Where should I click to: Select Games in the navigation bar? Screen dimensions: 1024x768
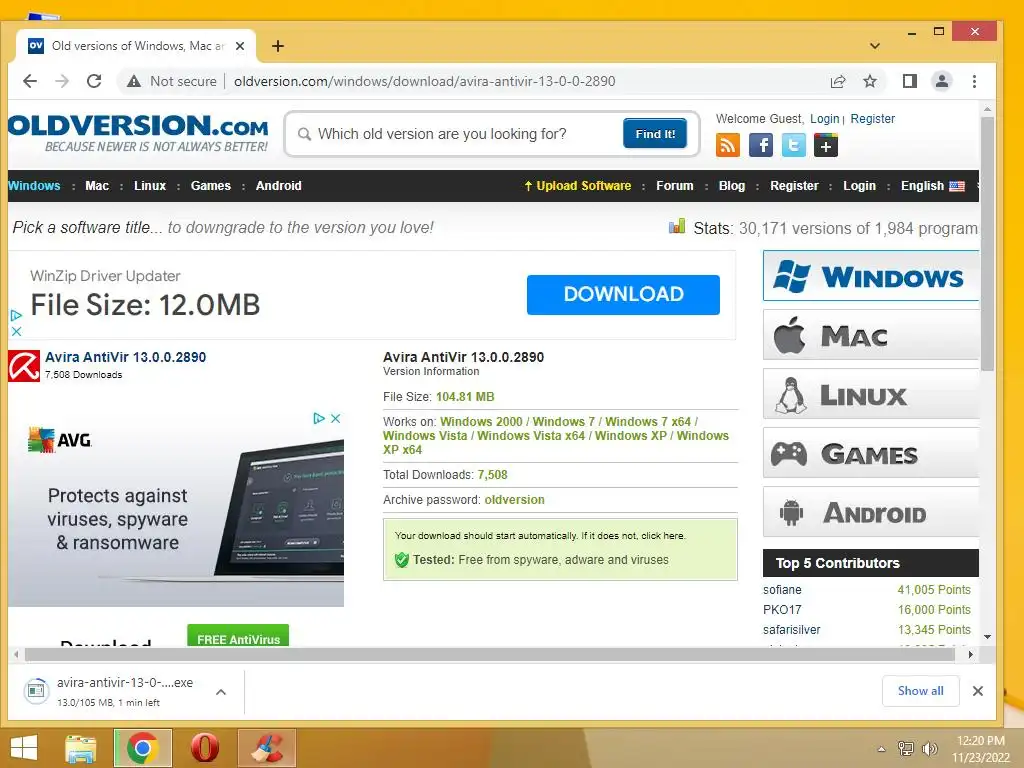click(210, 185)
